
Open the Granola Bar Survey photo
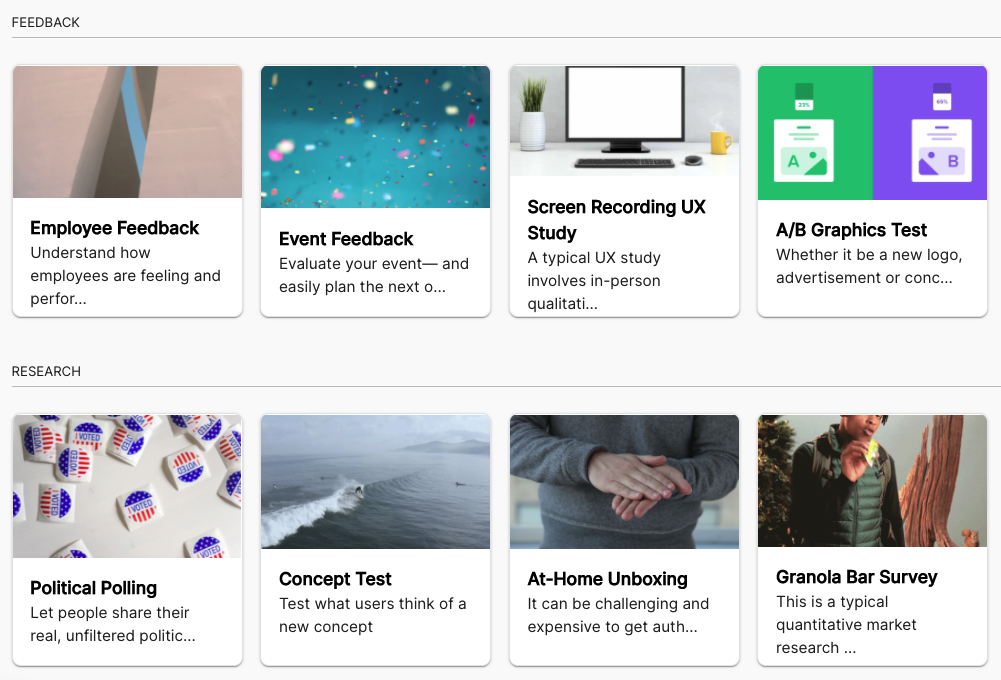coord(872,481)
